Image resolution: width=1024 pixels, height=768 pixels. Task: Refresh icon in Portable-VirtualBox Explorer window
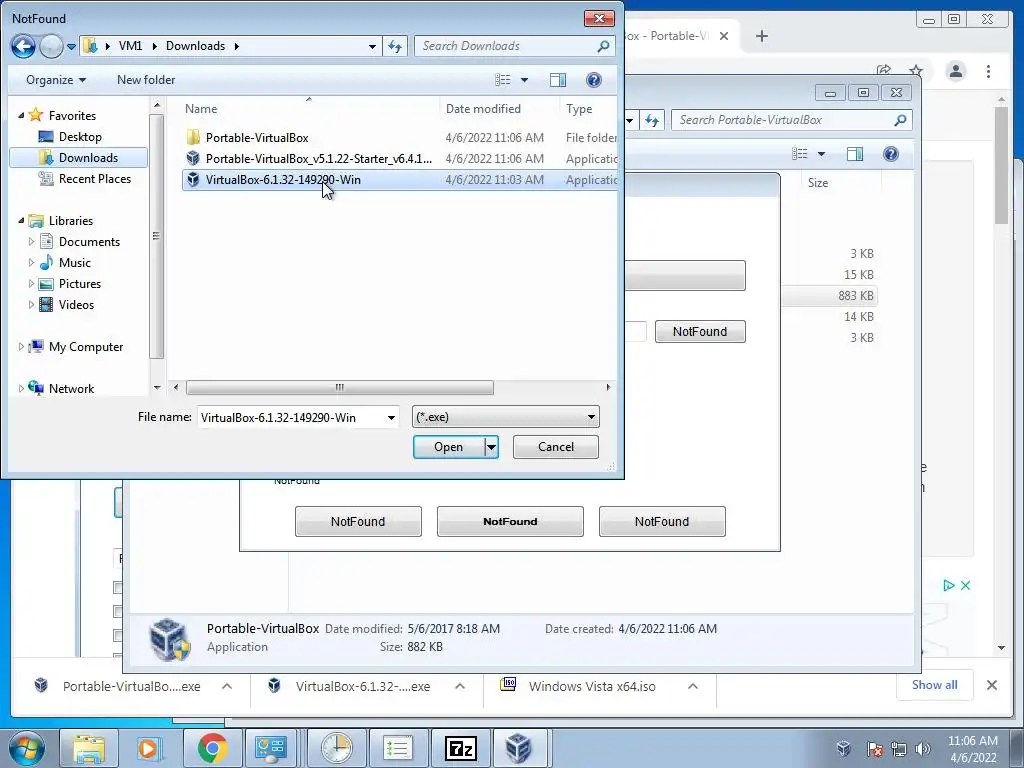point(652,120)
